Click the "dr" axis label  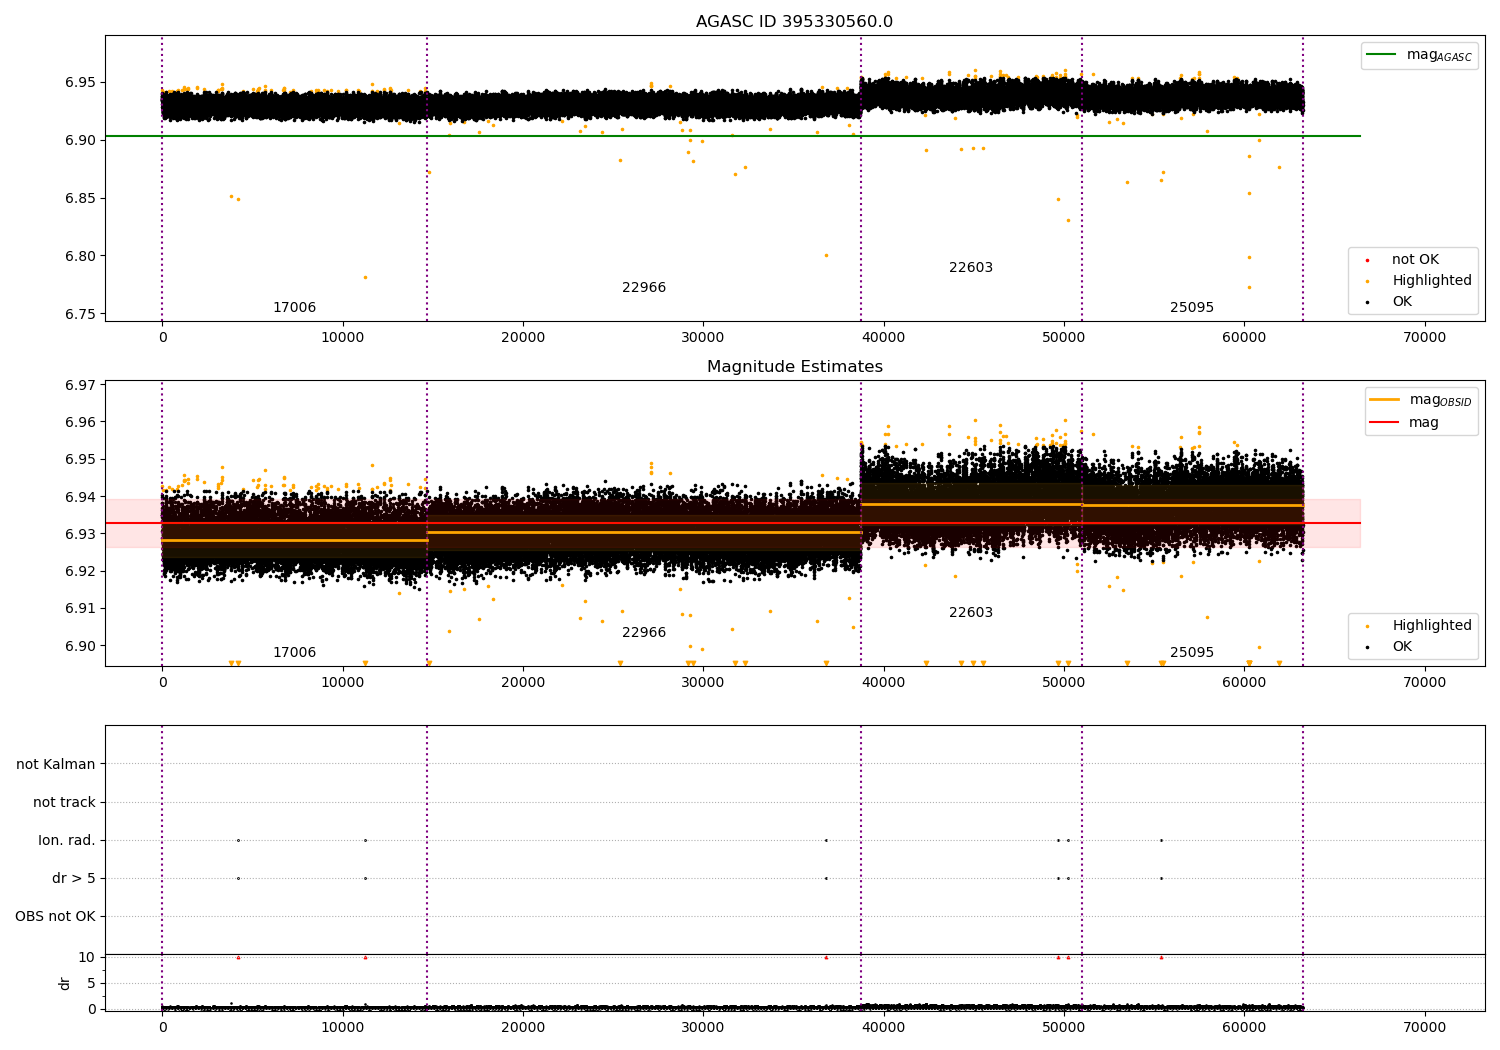(x=65, y=983)
